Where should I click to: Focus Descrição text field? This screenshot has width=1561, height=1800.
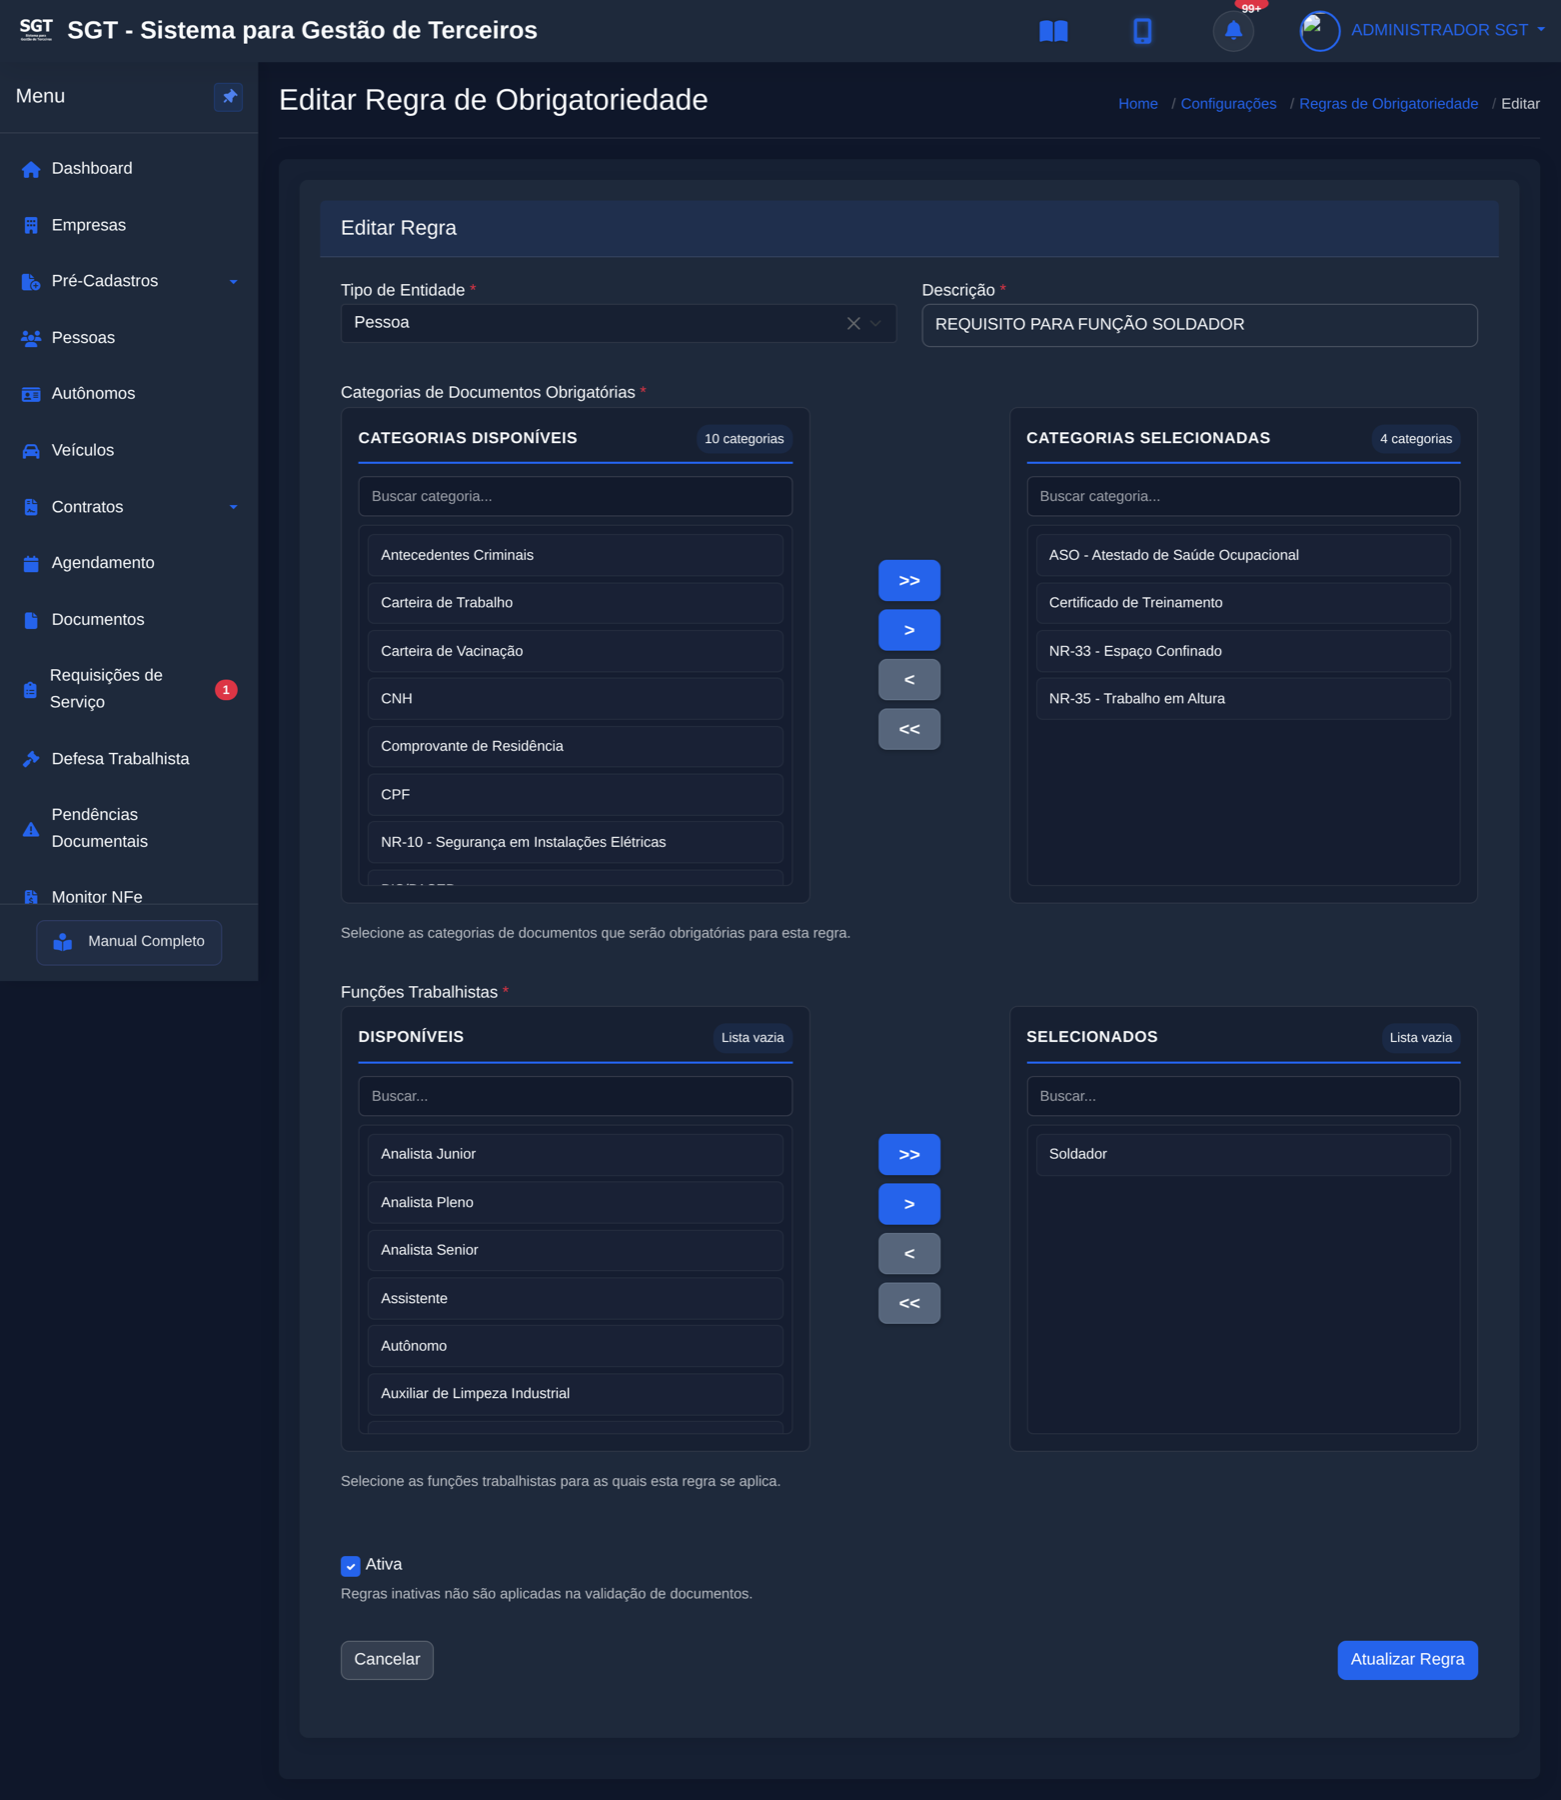point(1199,325)
